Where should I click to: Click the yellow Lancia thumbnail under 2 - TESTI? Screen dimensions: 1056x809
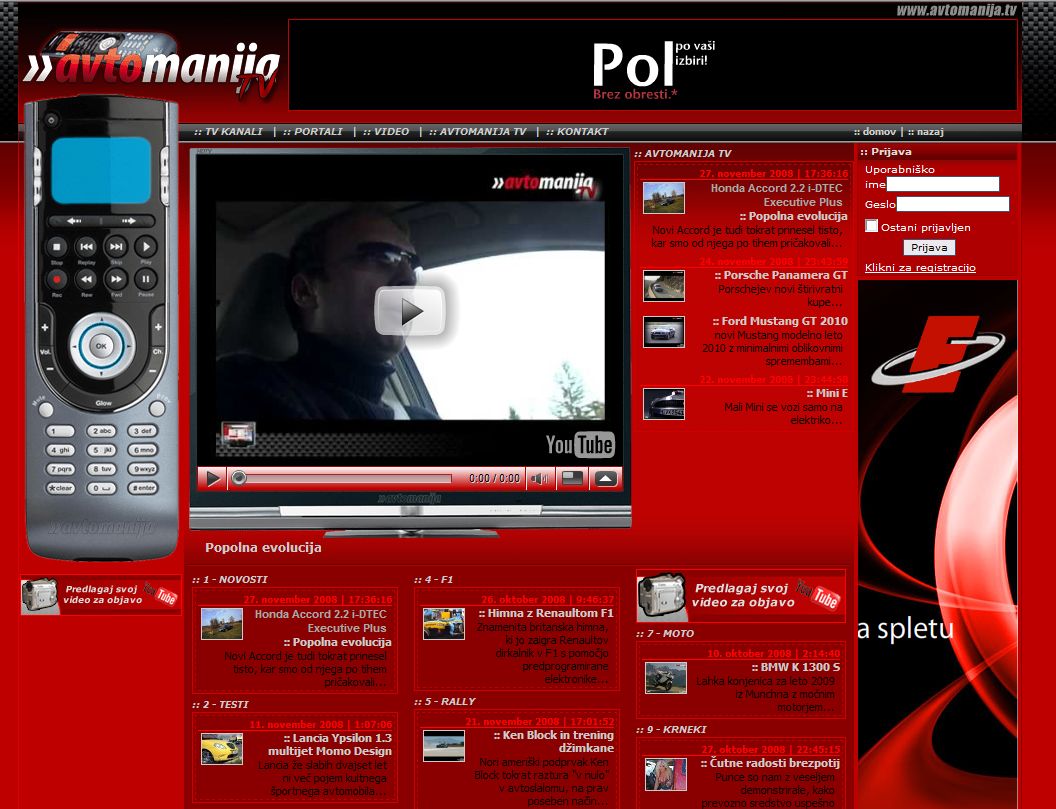click(x=222, y=749)
